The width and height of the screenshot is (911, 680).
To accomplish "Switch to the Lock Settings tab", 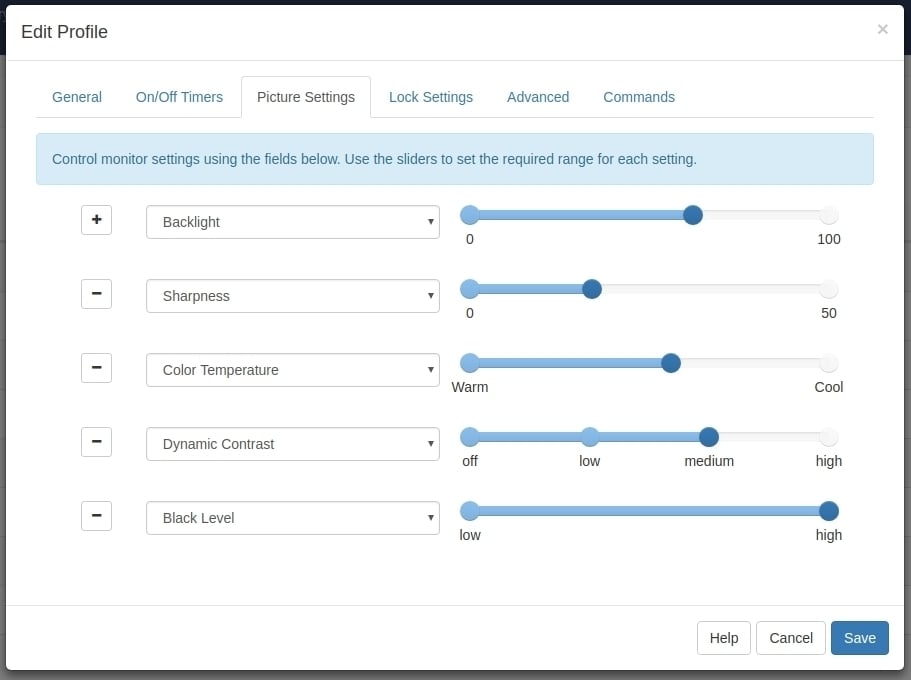I will point(431,97).
